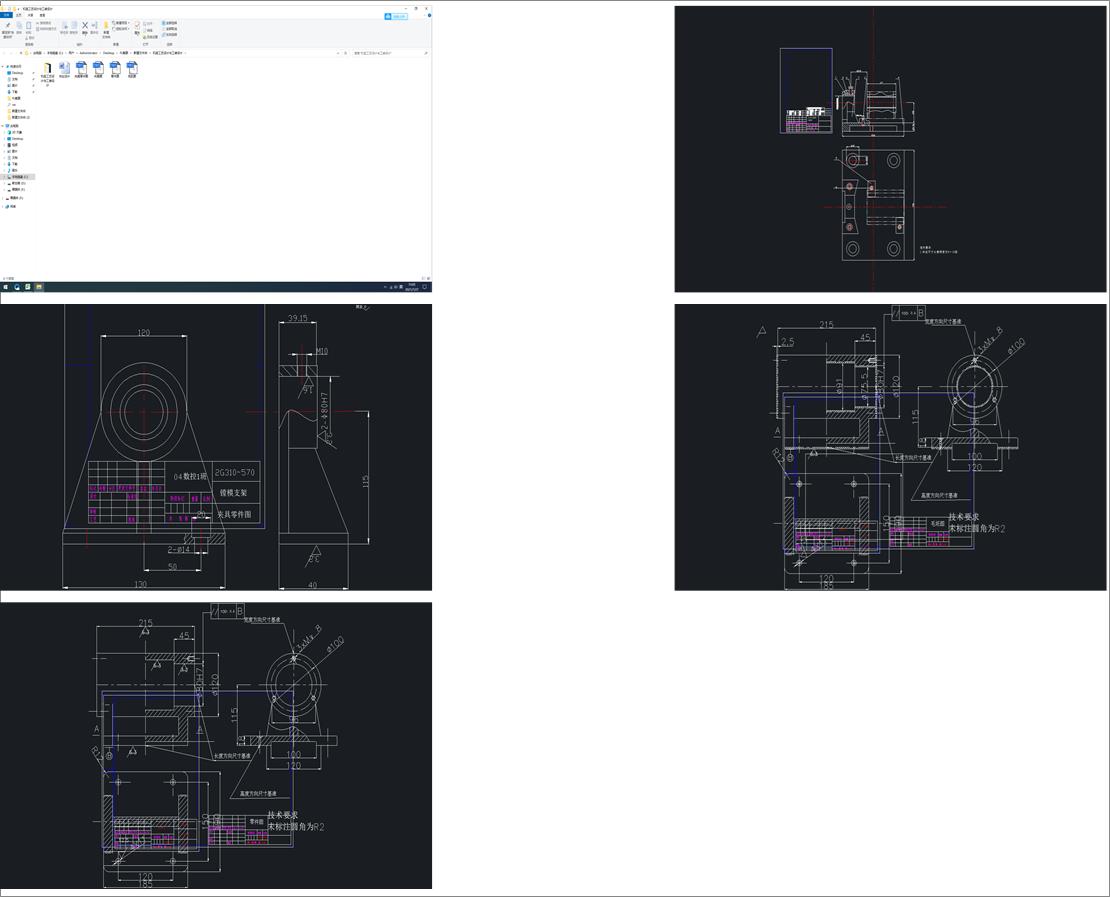
Task: Open the address bar history dropdown
Action: [338, 53]
